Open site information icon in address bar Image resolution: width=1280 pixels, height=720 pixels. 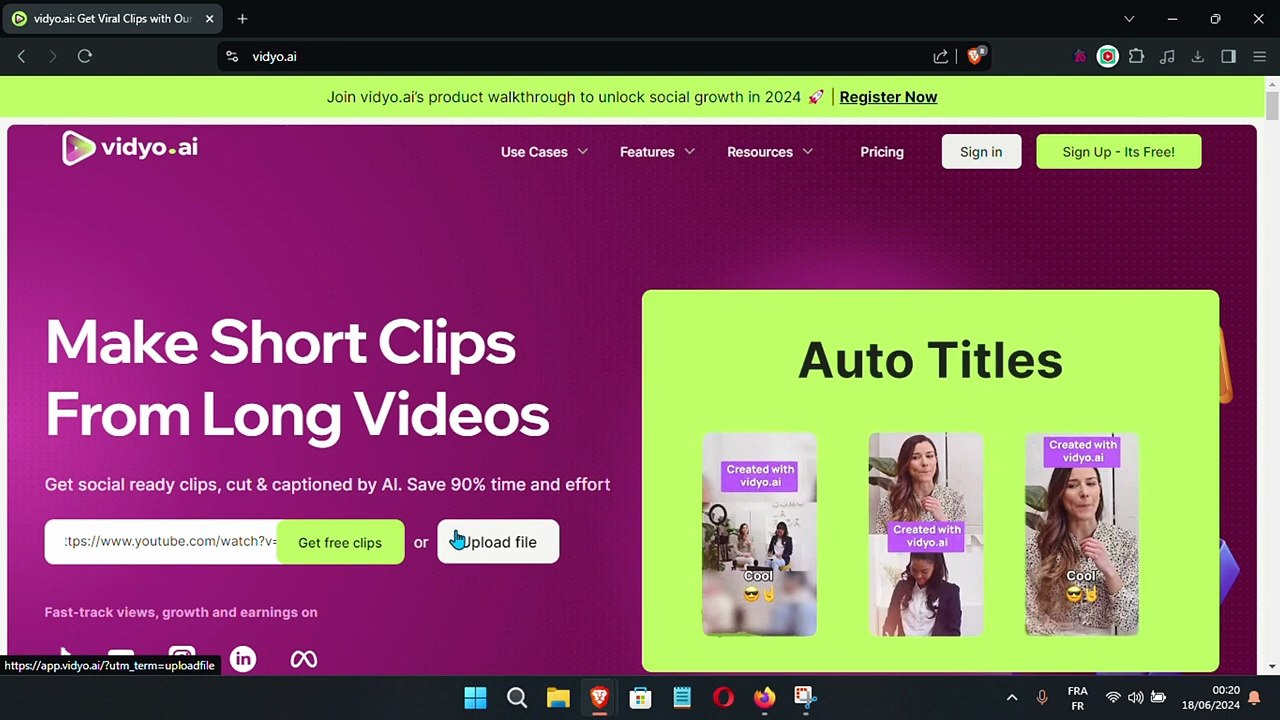232,57
